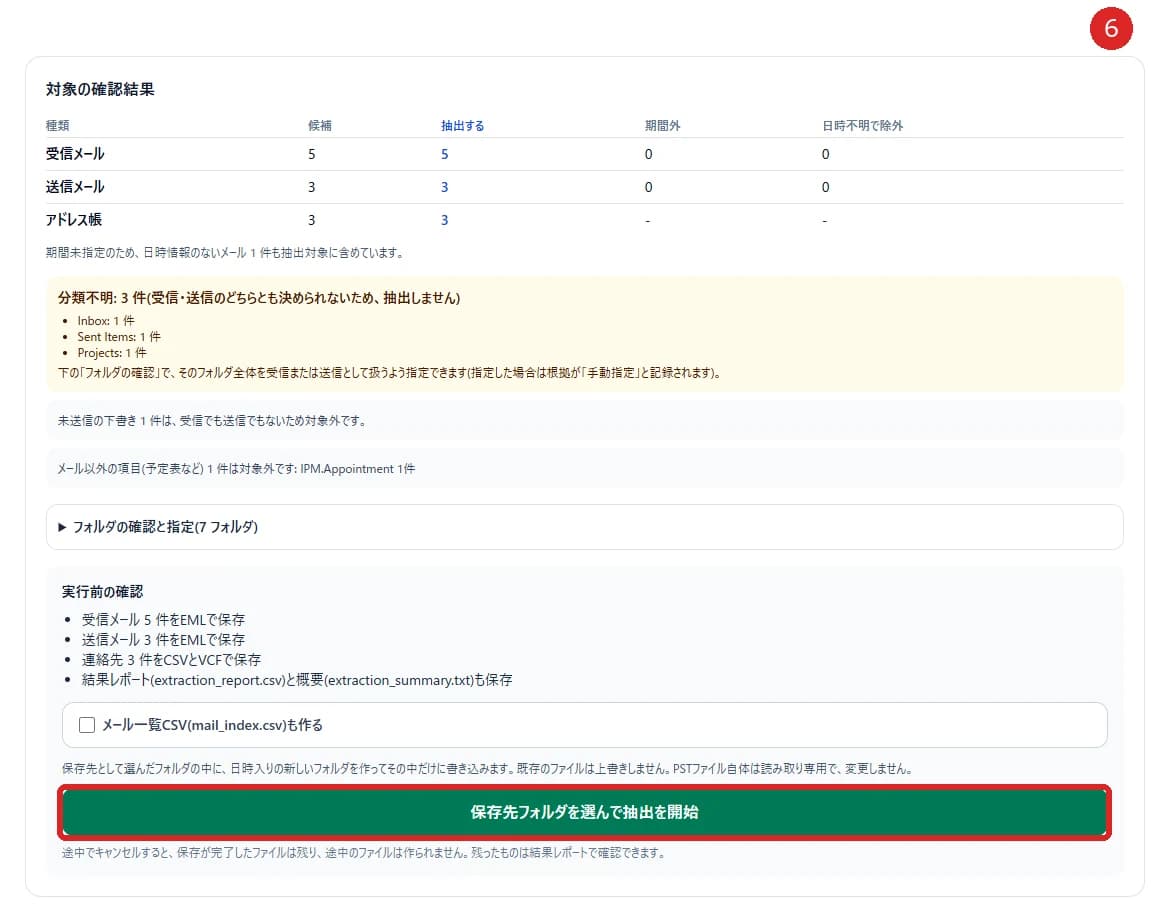Click the Projects: 1 件 list item
The height and width of the screenshot is (917, 1169).
tap(112, 353)
